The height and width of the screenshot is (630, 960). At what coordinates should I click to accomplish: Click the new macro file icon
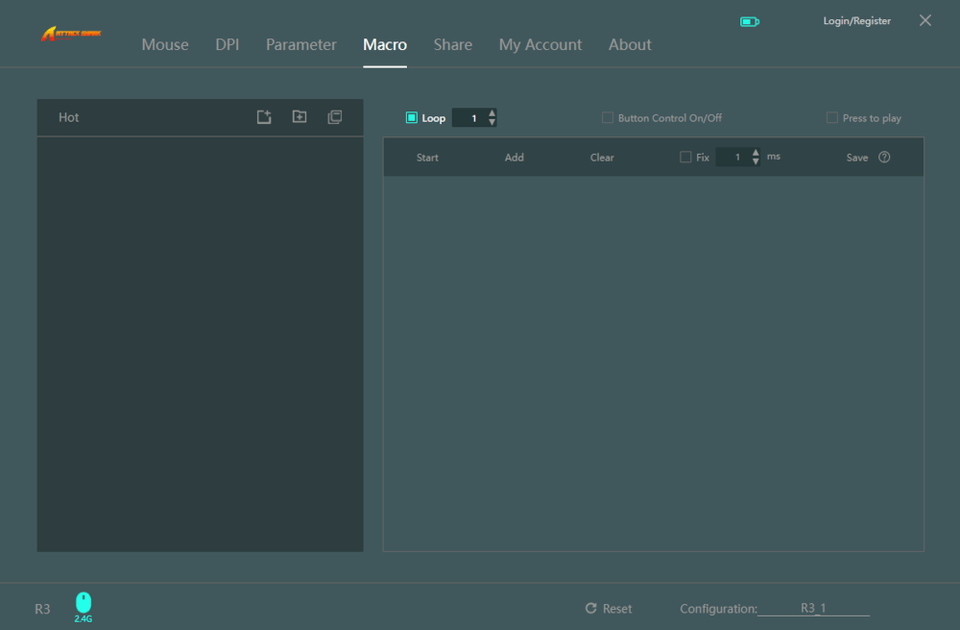[x=264, y=117]
